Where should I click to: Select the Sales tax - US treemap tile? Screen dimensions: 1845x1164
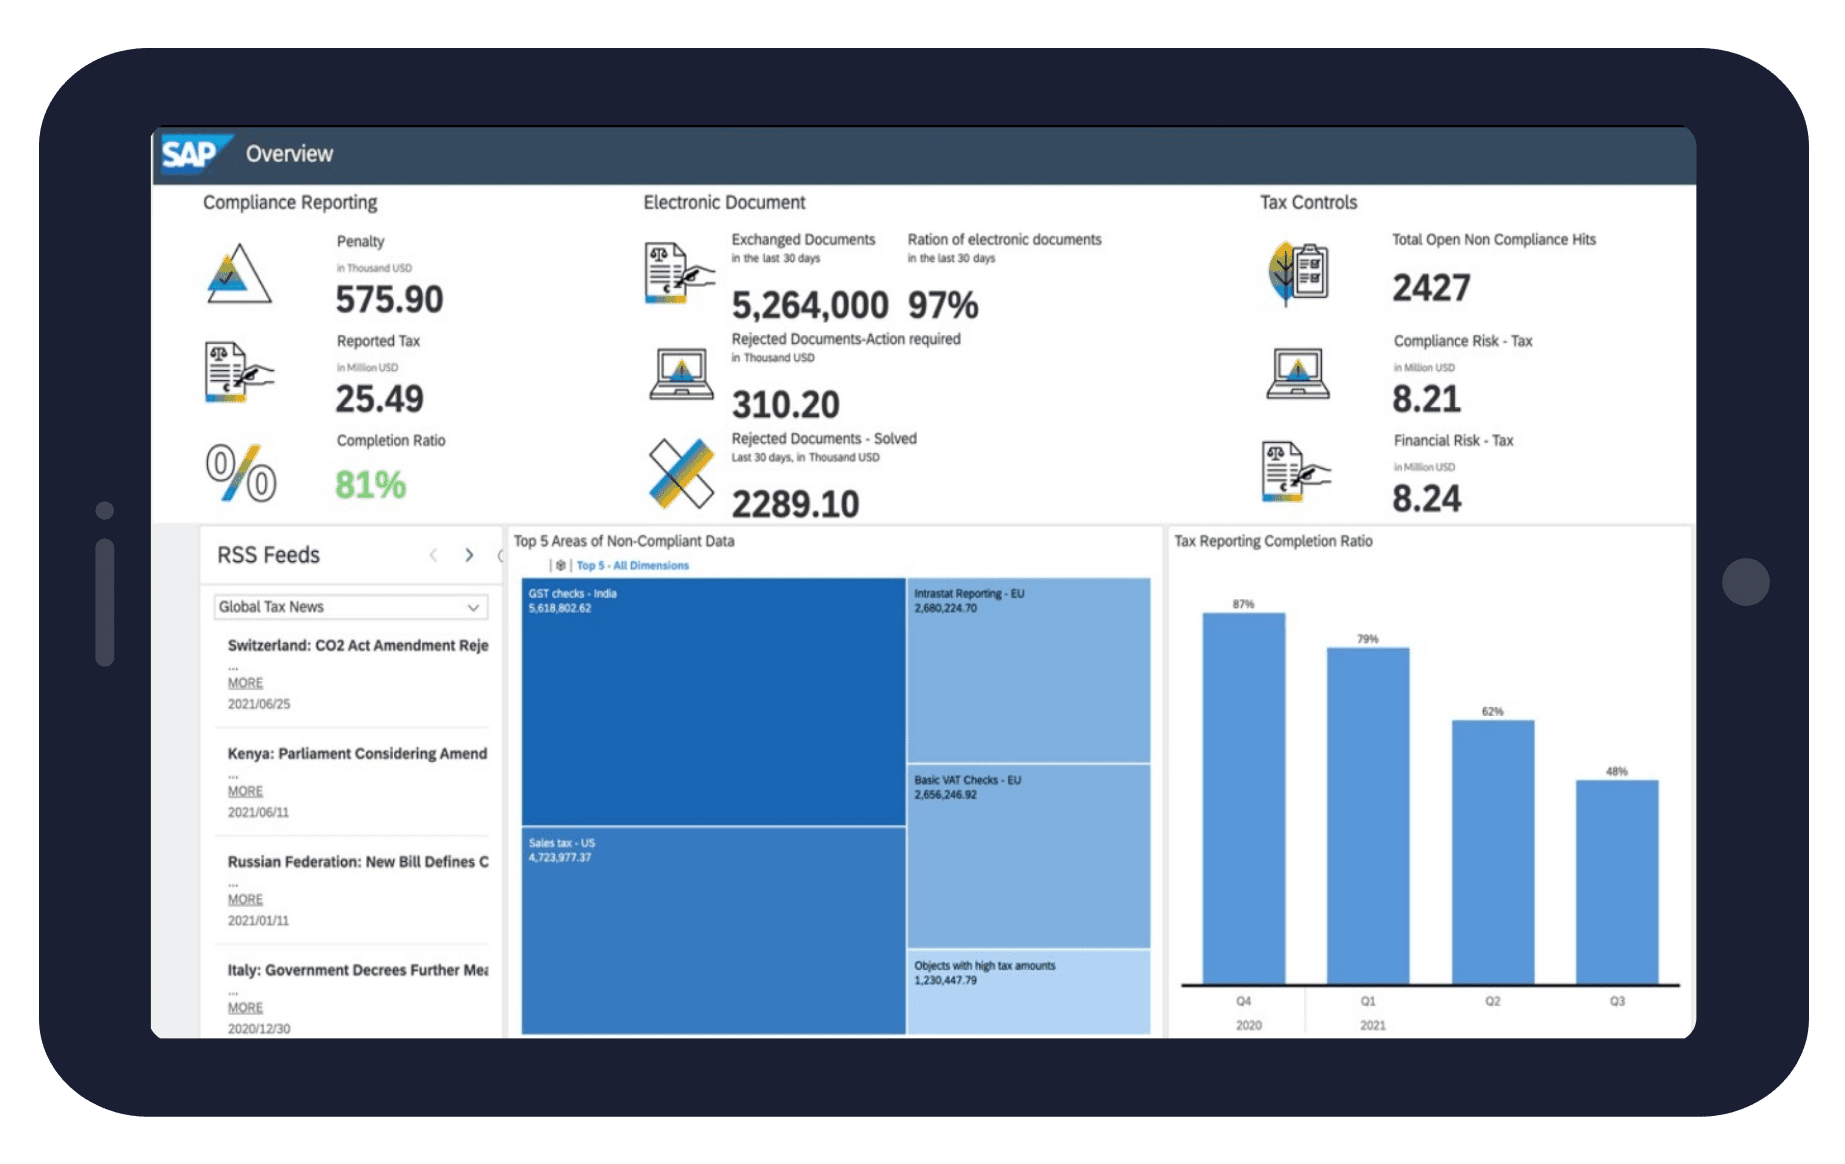click(713, 930)
